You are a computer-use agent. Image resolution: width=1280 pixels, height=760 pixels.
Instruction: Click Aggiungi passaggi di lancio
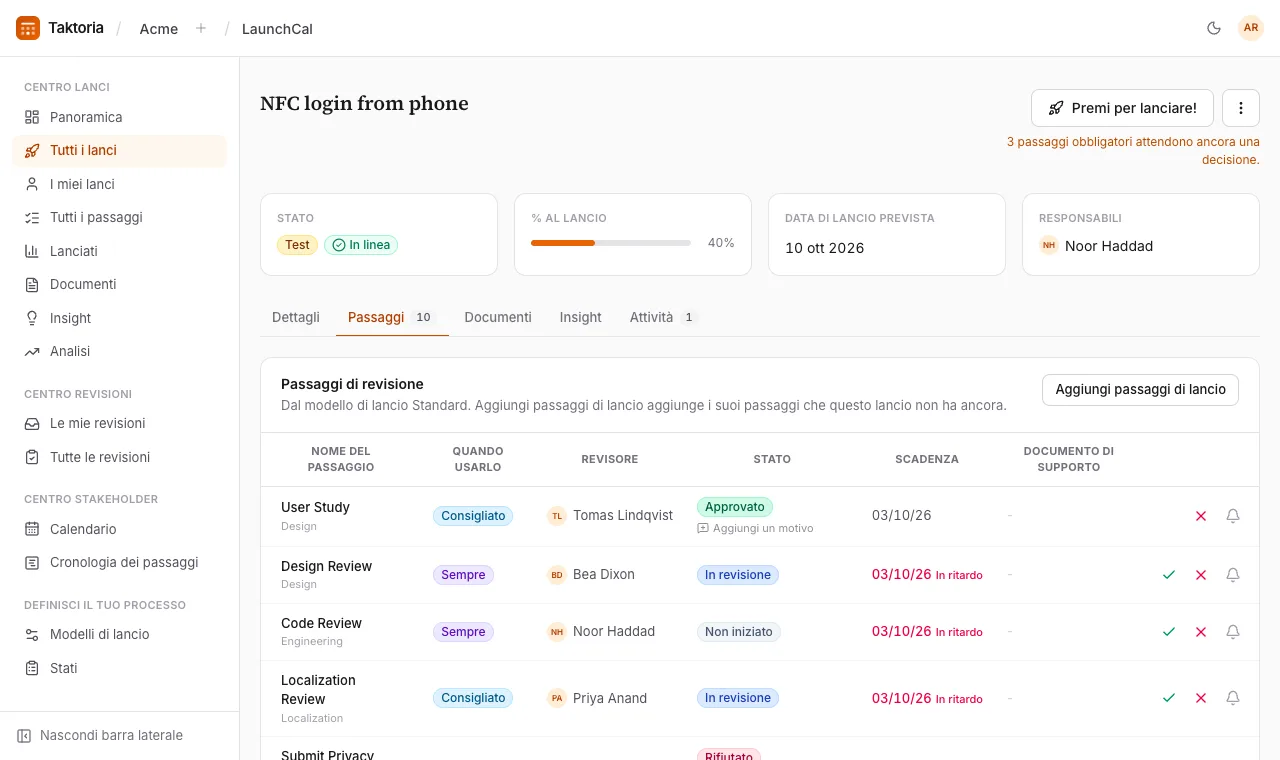1140,389
